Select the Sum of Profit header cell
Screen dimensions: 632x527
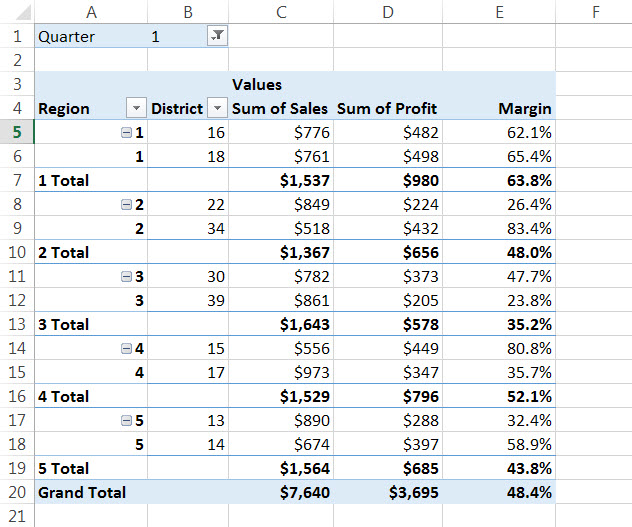point(387,108)
